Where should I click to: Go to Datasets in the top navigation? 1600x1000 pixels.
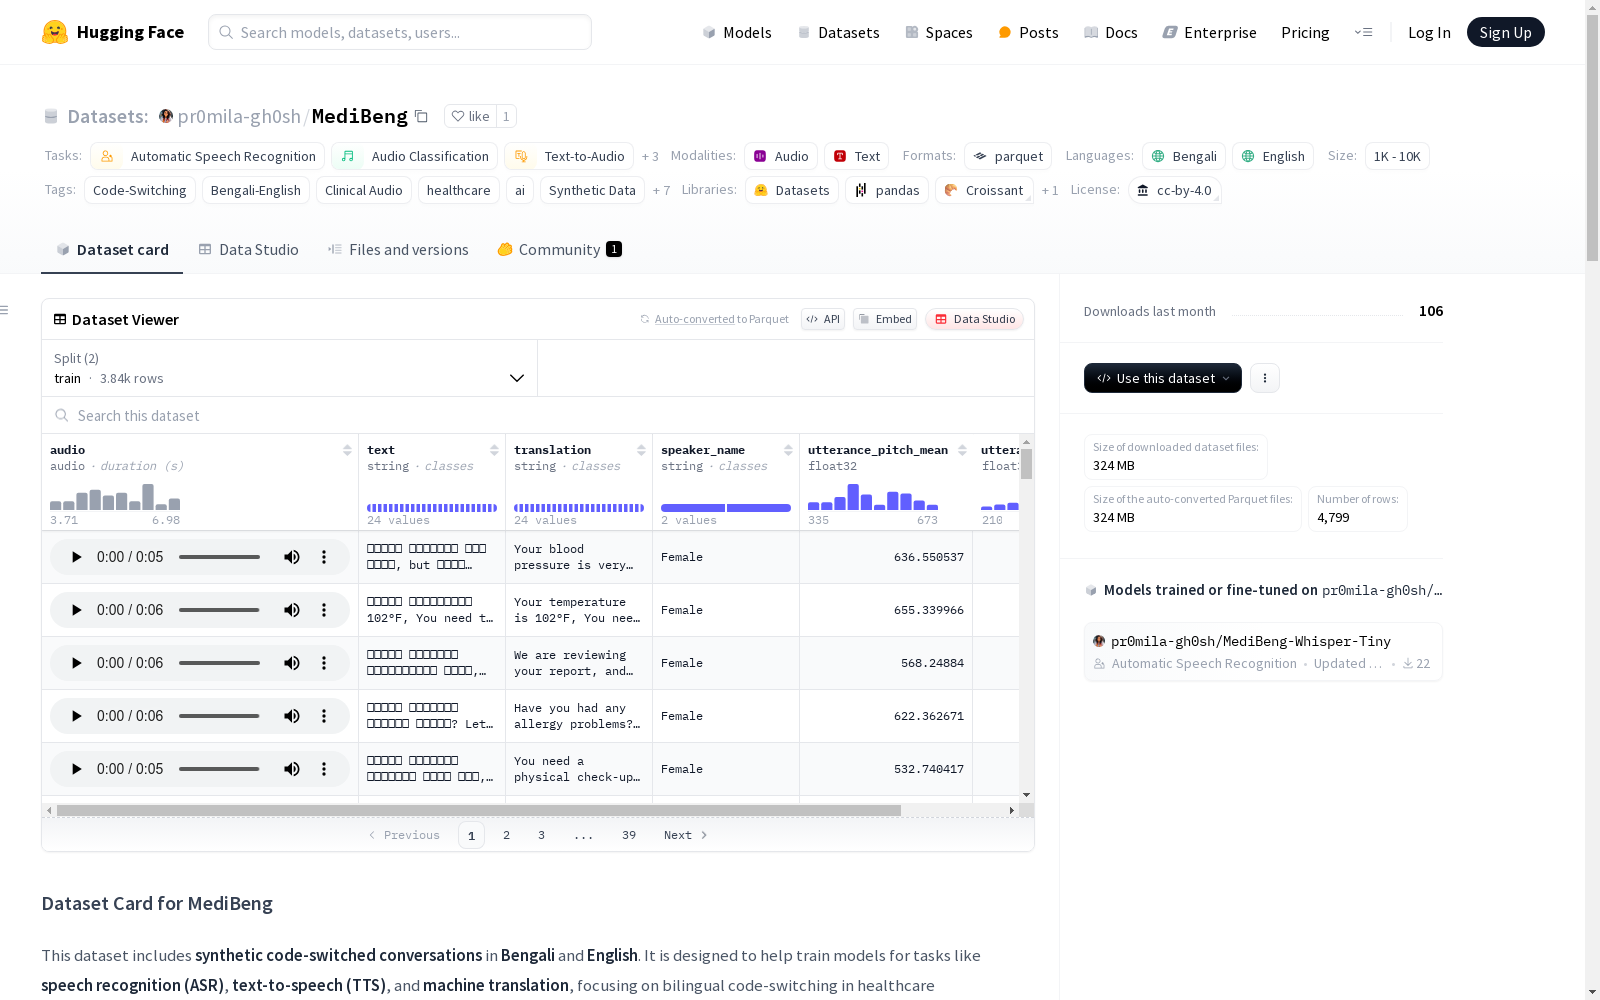point(838,32)
